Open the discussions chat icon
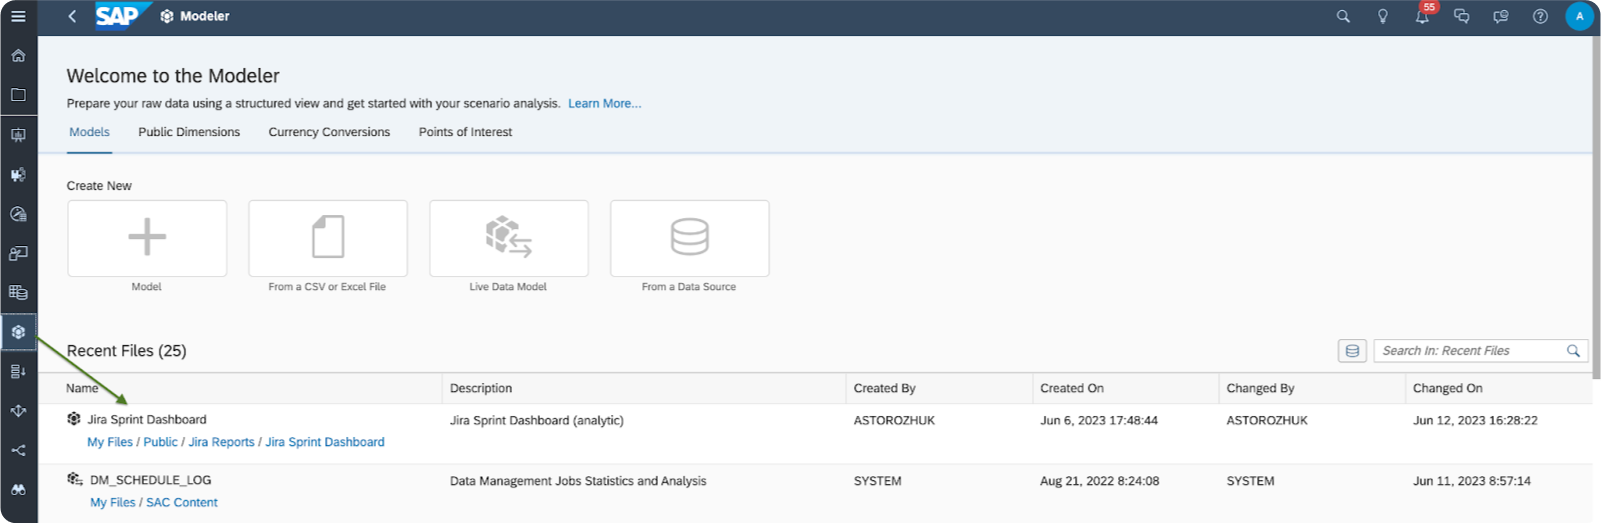1601x524 pixels. [1461, 16]
